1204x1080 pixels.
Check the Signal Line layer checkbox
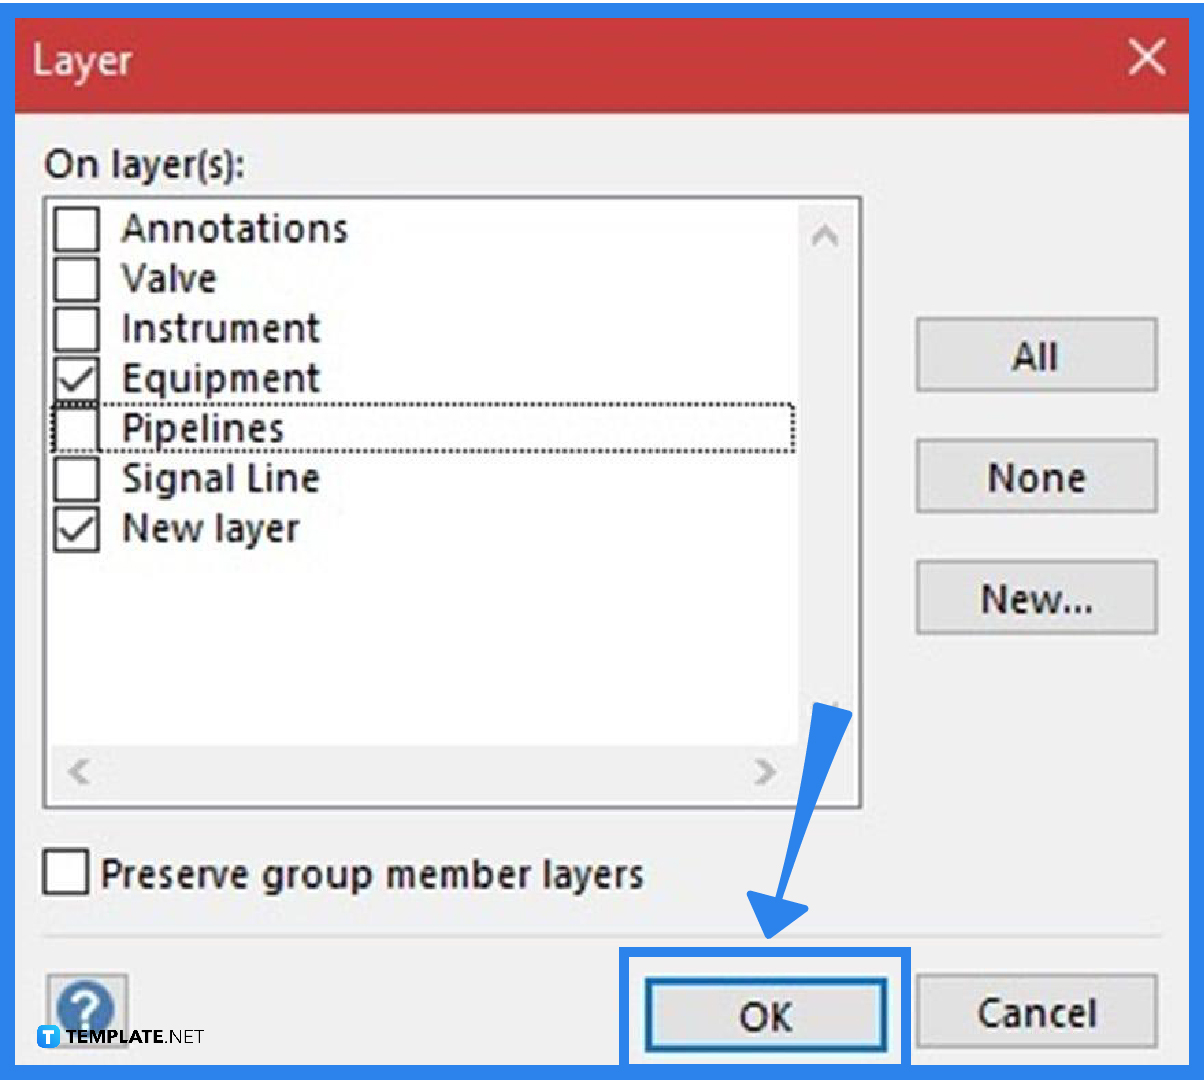click(x=75, y=478)
